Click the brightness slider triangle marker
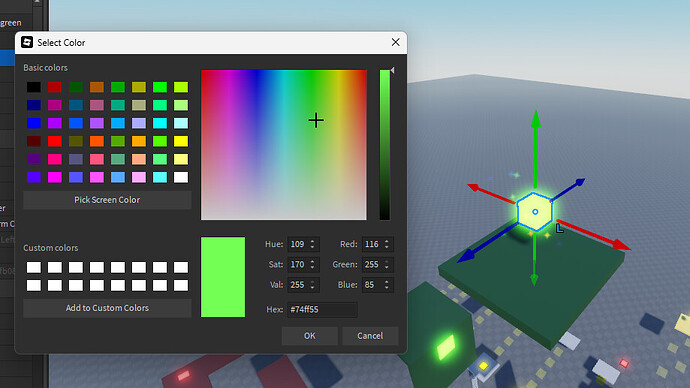This screenshot has width=690, height=388. pos(392,70)
